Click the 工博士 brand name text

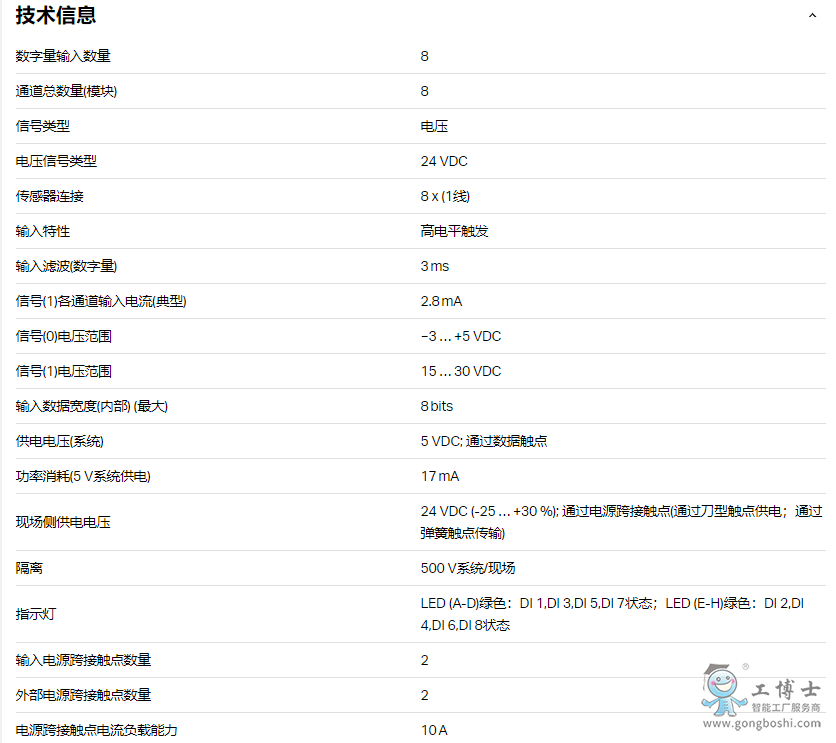point(785,691)
